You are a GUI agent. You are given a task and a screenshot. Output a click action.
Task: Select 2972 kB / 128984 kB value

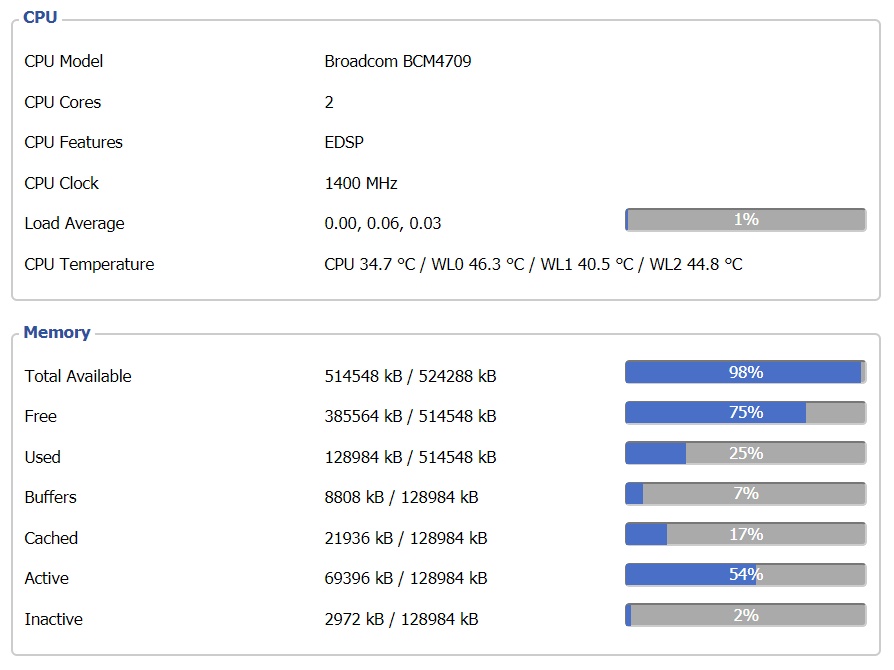coord(401,619)
